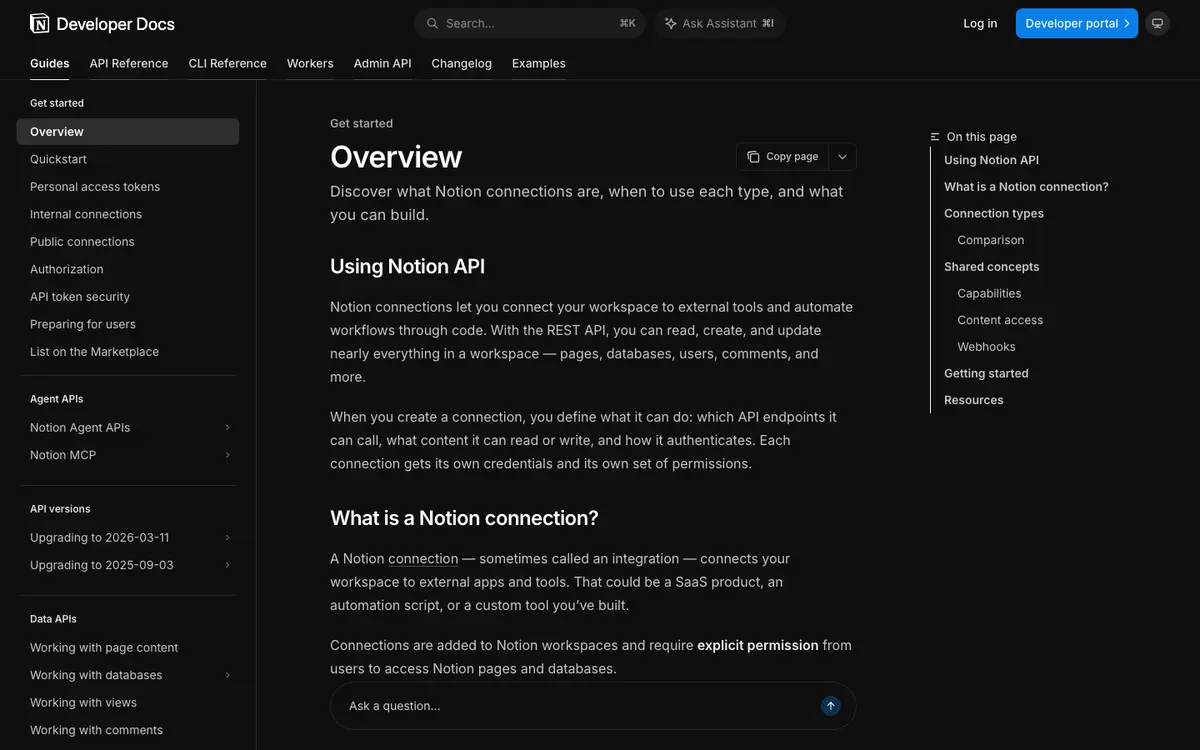
Task: Open the API Reference tab
Action: pyautogui.click(x=129, y=63)
